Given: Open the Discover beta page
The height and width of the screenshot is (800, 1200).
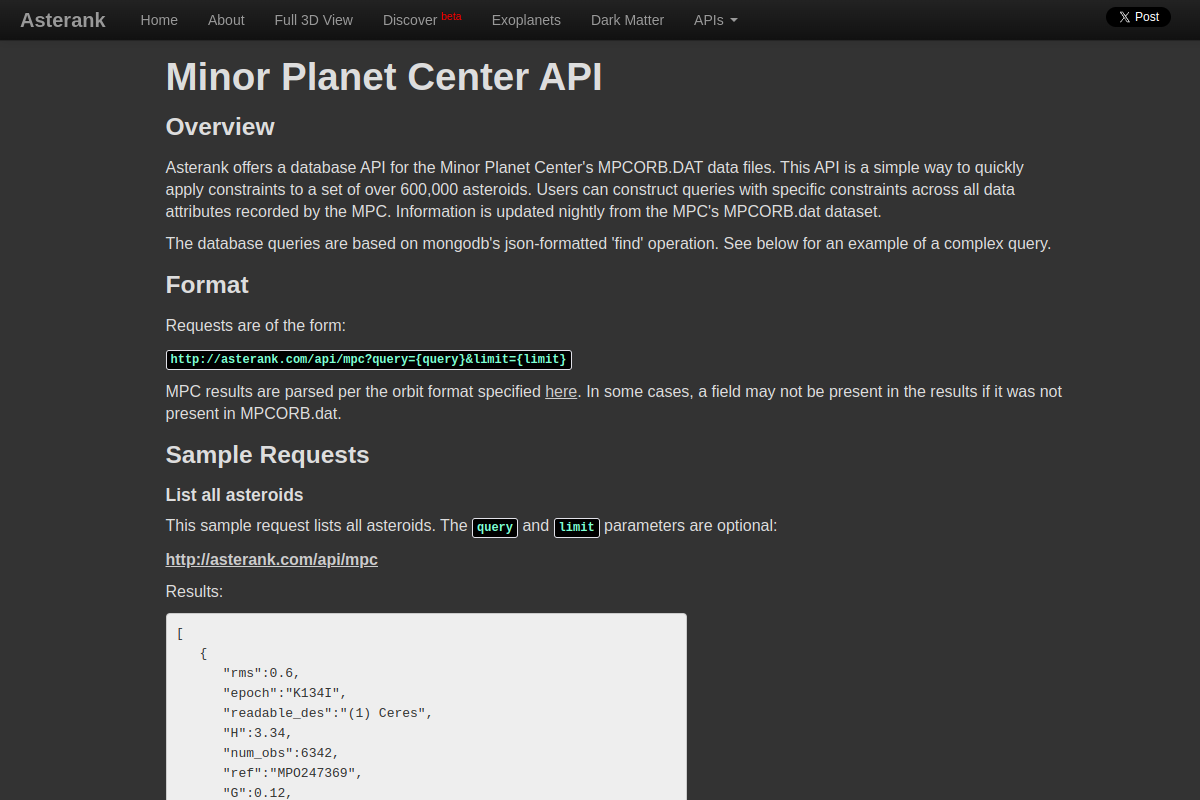Looking at the screenshot, I should click(x=422, y=20).
